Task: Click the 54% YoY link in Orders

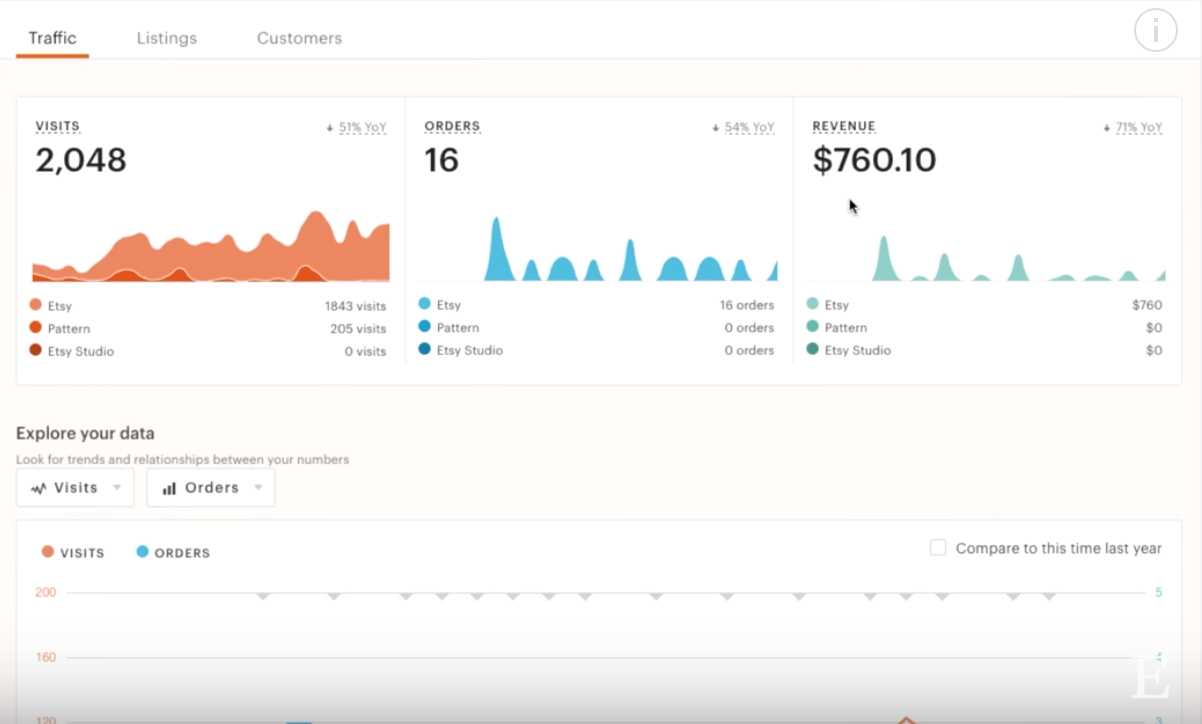Action: tap(749, 128)
